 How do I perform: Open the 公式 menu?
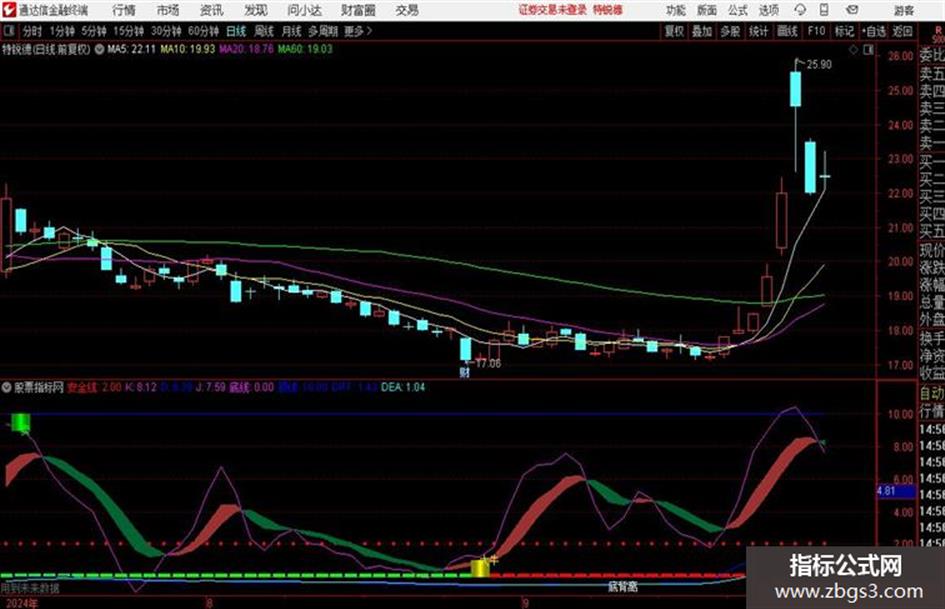click(738, 10)
